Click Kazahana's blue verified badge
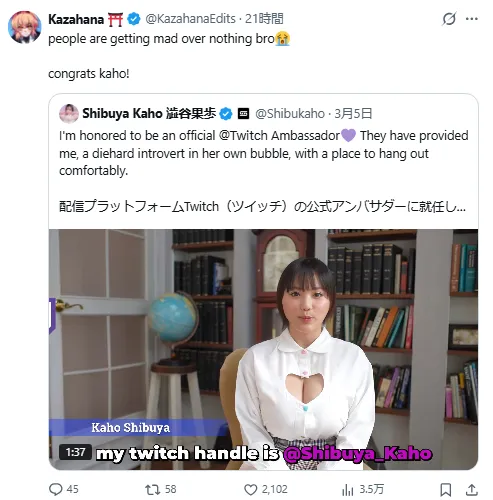493x500 pixels. (134, 19)
